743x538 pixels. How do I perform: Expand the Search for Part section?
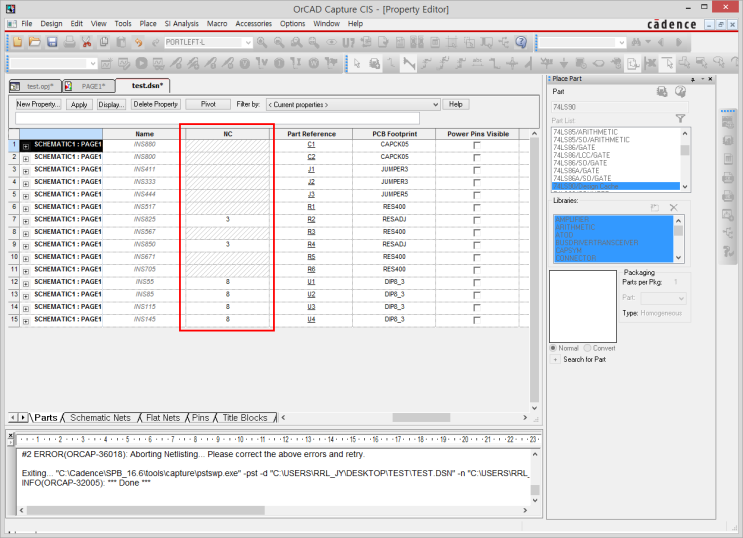[x=555, y=359]
